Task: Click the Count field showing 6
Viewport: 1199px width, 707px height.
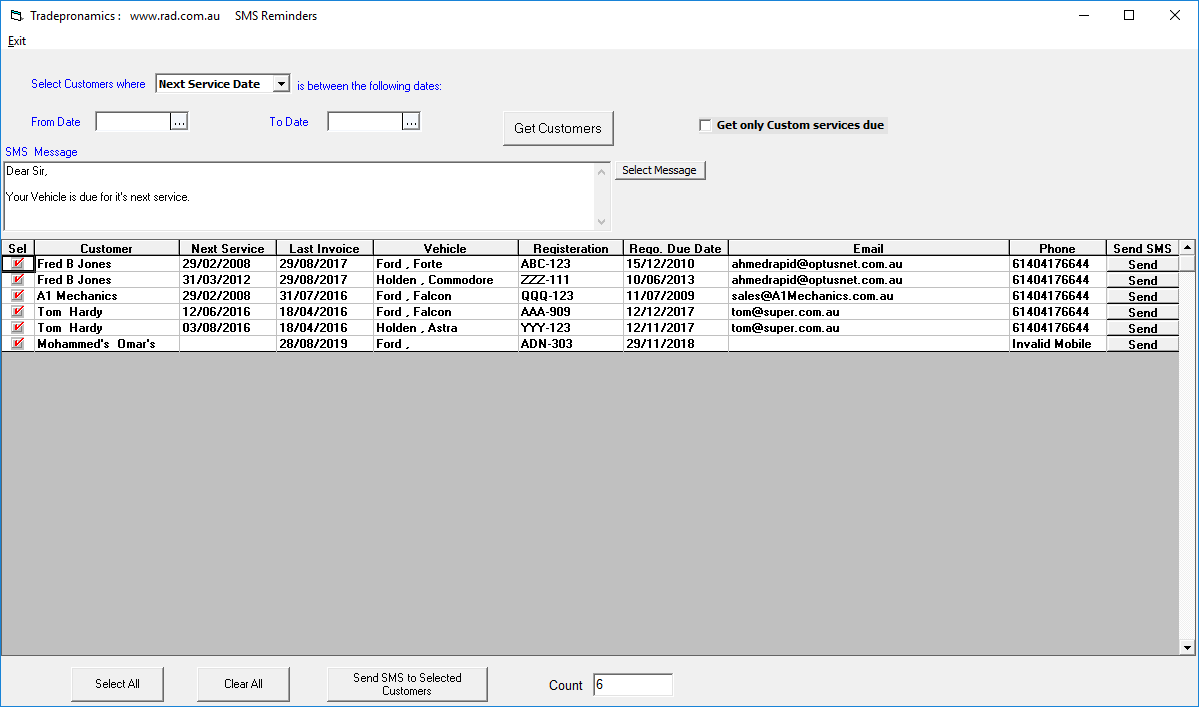Action: [x=632, y=685]
